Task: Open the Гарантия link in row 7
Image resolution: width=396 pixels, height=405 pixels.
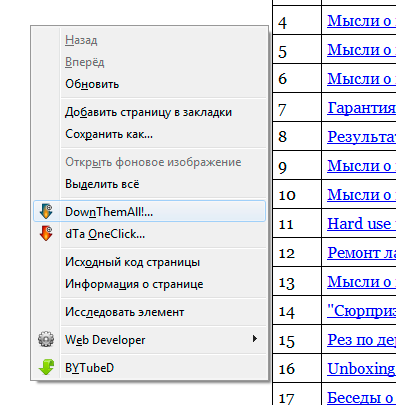Action: 361,108
